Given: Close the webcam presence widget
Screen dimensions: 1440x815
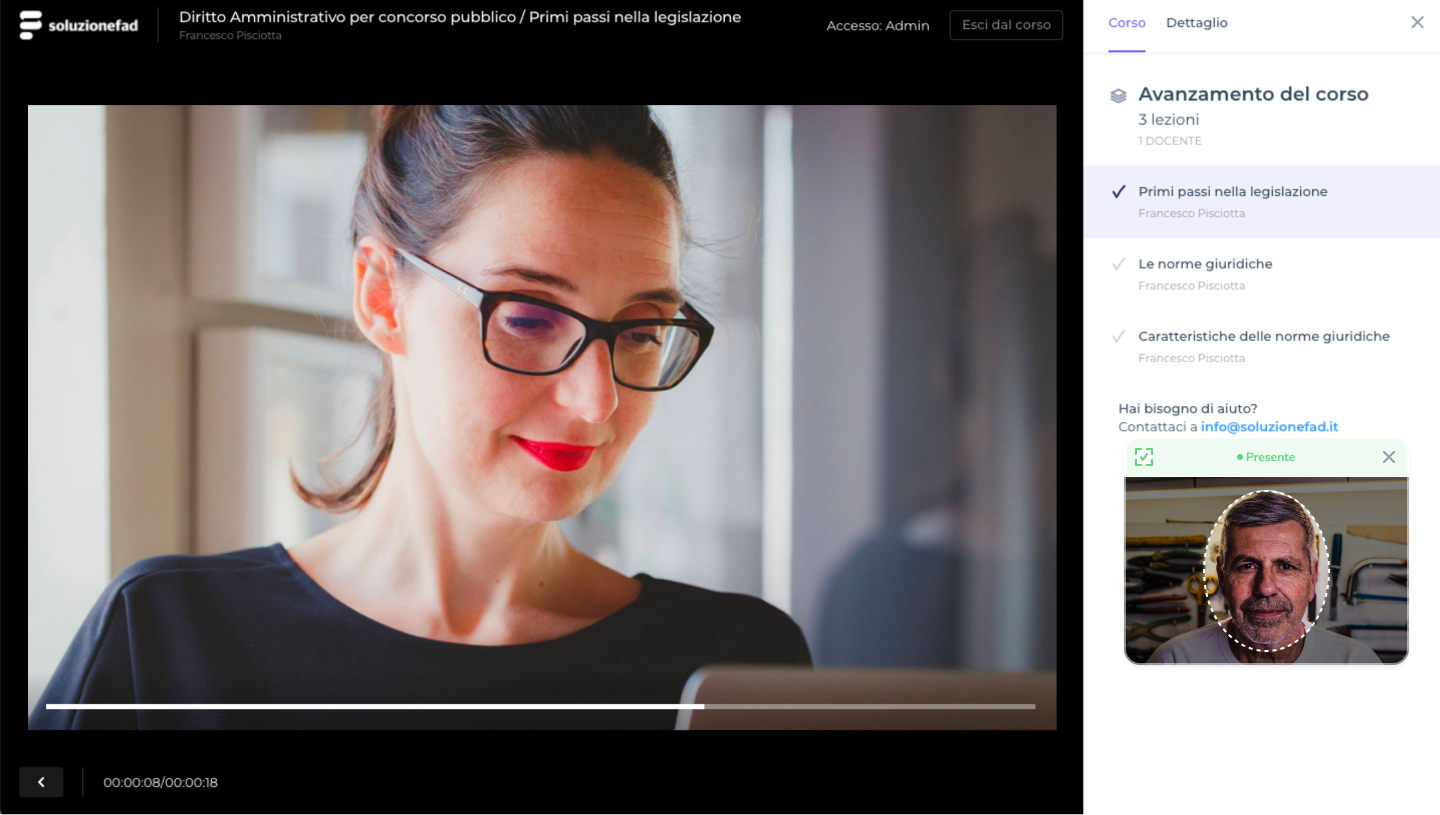Looking at the screenshot, I should [x=1388, y=457].
